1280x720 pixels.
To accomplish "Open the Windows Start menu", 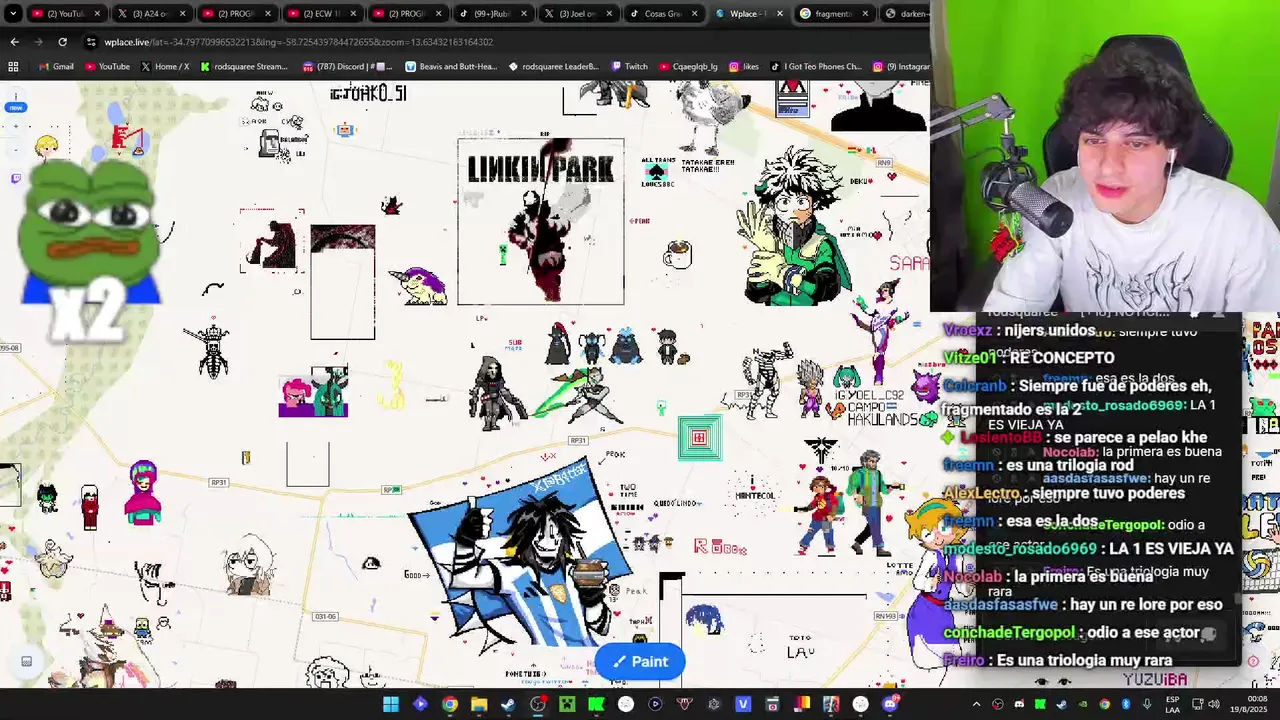I will click(x=391, y=704).
